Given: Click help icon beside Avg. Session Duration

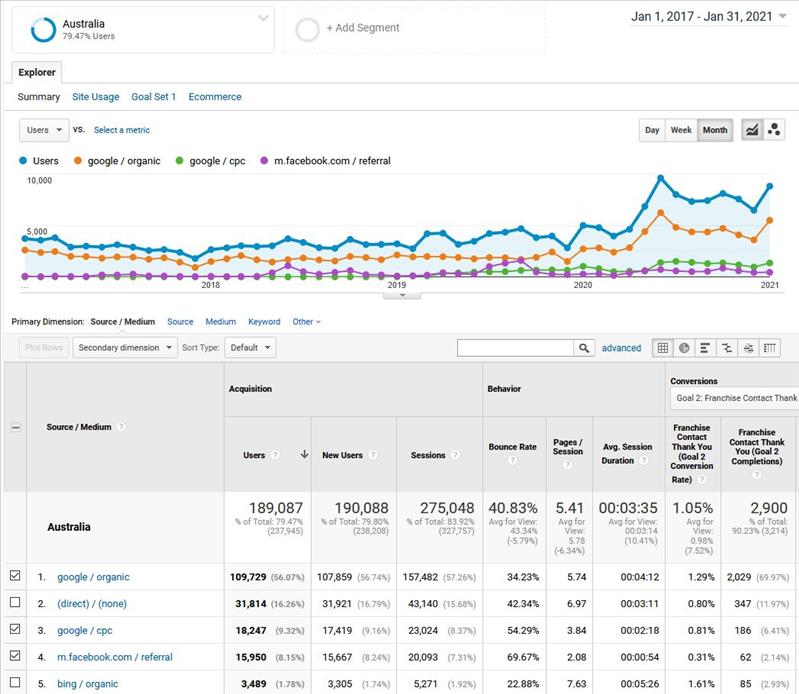Looking at the screenshot, I should point(644,460).
